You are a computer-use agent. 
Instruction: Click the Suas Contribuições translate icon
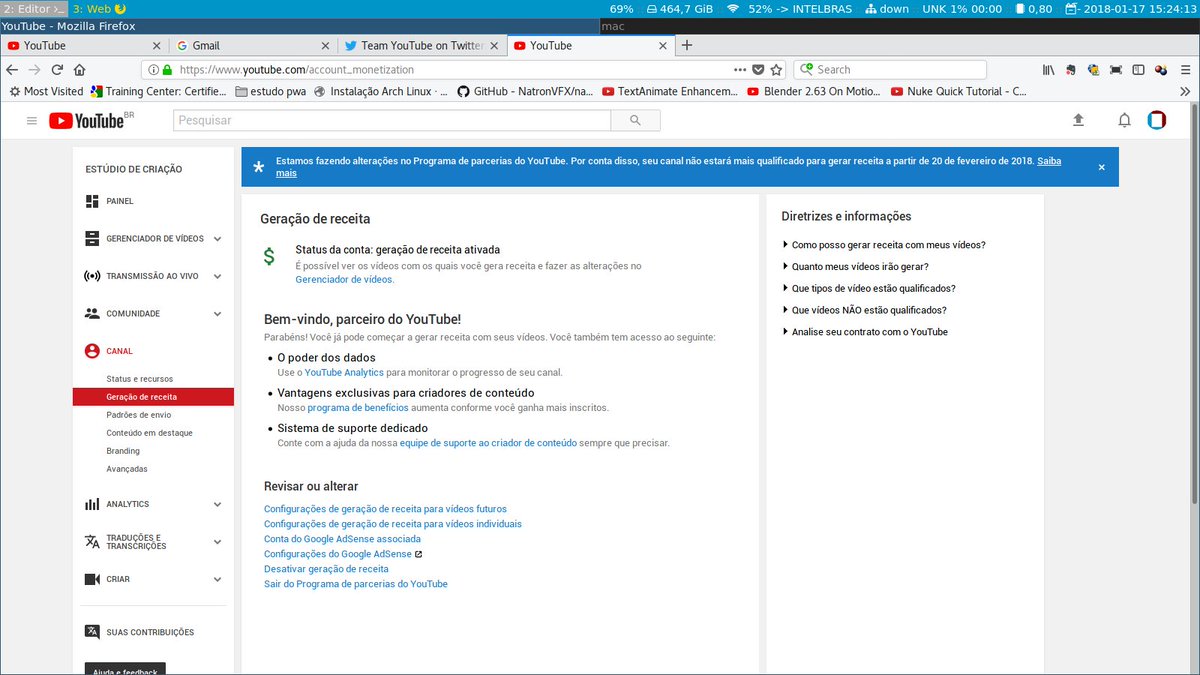tap(92, 632)
